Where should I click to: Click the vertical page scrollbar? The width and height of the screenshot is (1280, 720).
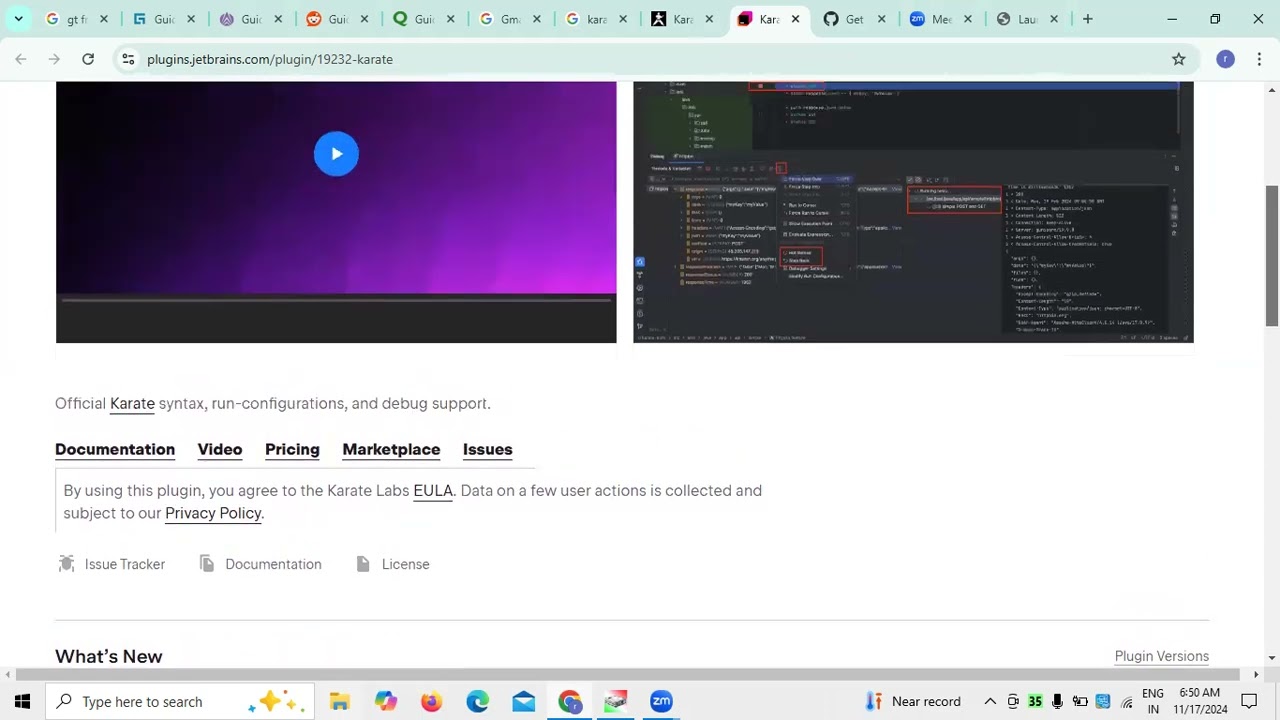point(1272,255)
